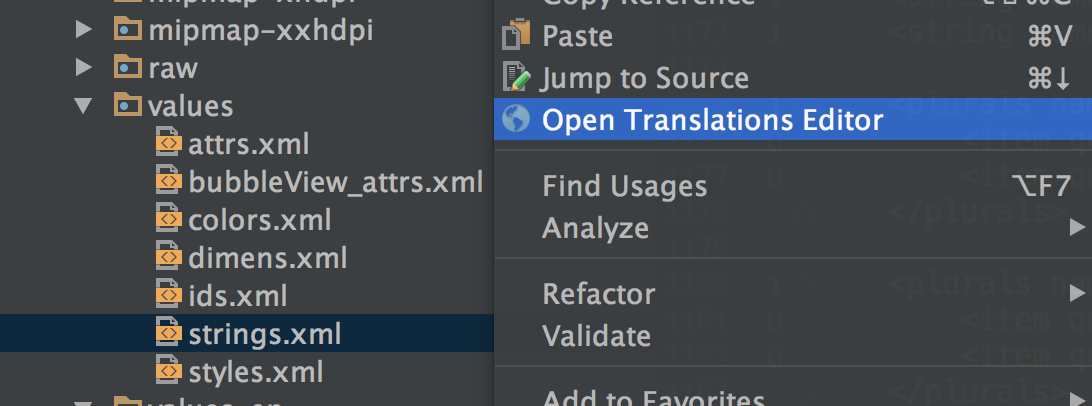Open Translations Editor from context menu

click(x=793, y=120)
